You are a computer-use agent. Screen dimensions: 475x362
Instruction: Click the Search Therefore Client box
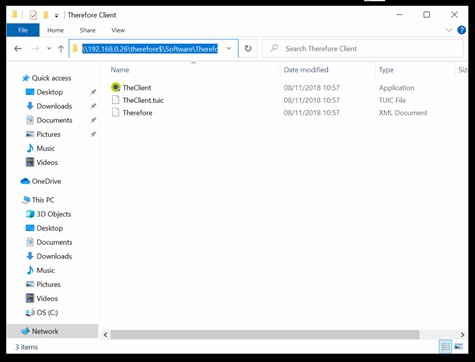tap(363, 49)
